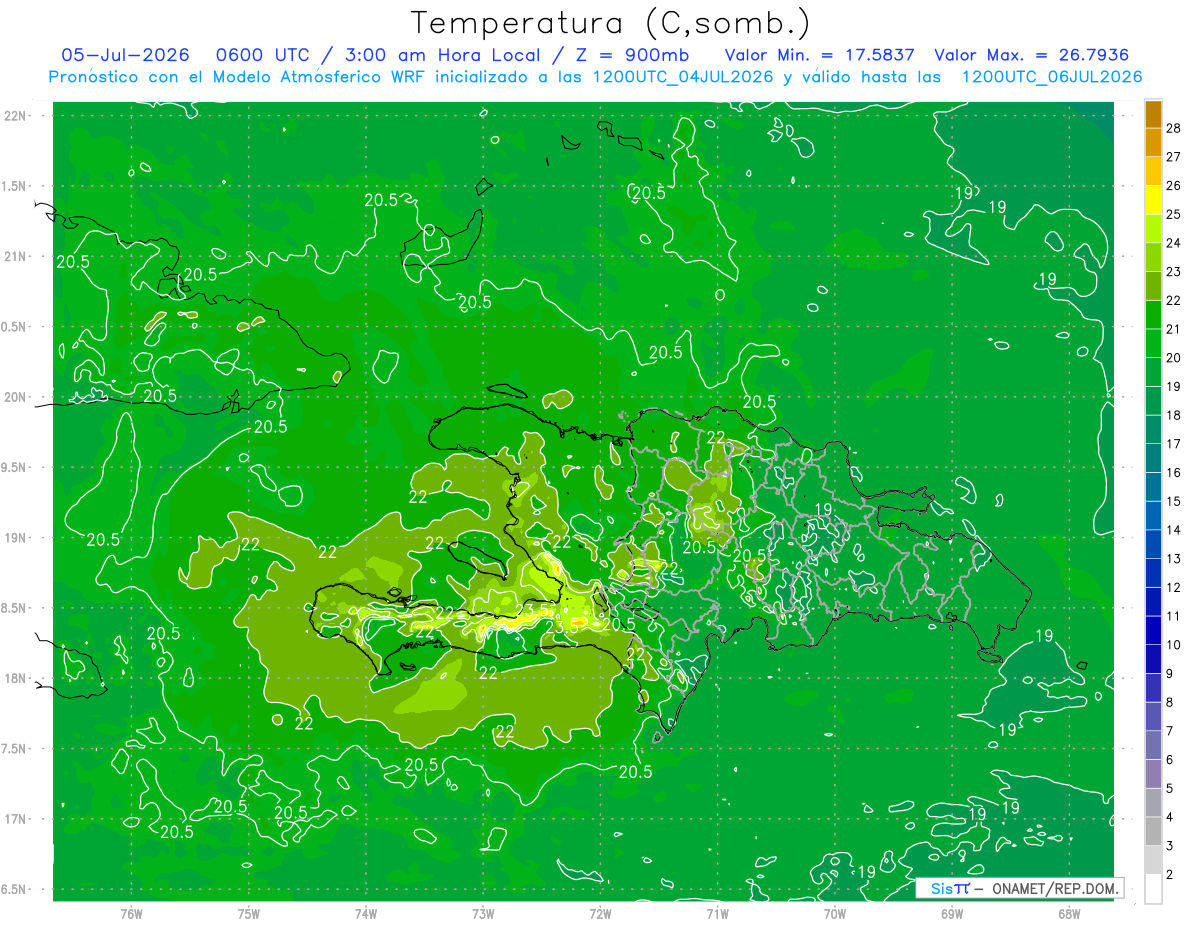Click the '17N' latitude axis label

click(15, 819)
